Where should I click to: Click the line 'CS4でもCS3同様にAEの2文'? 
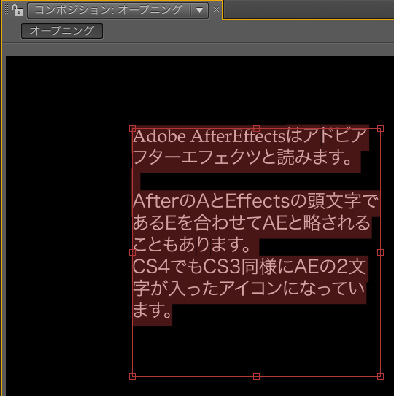pos(249,266)
